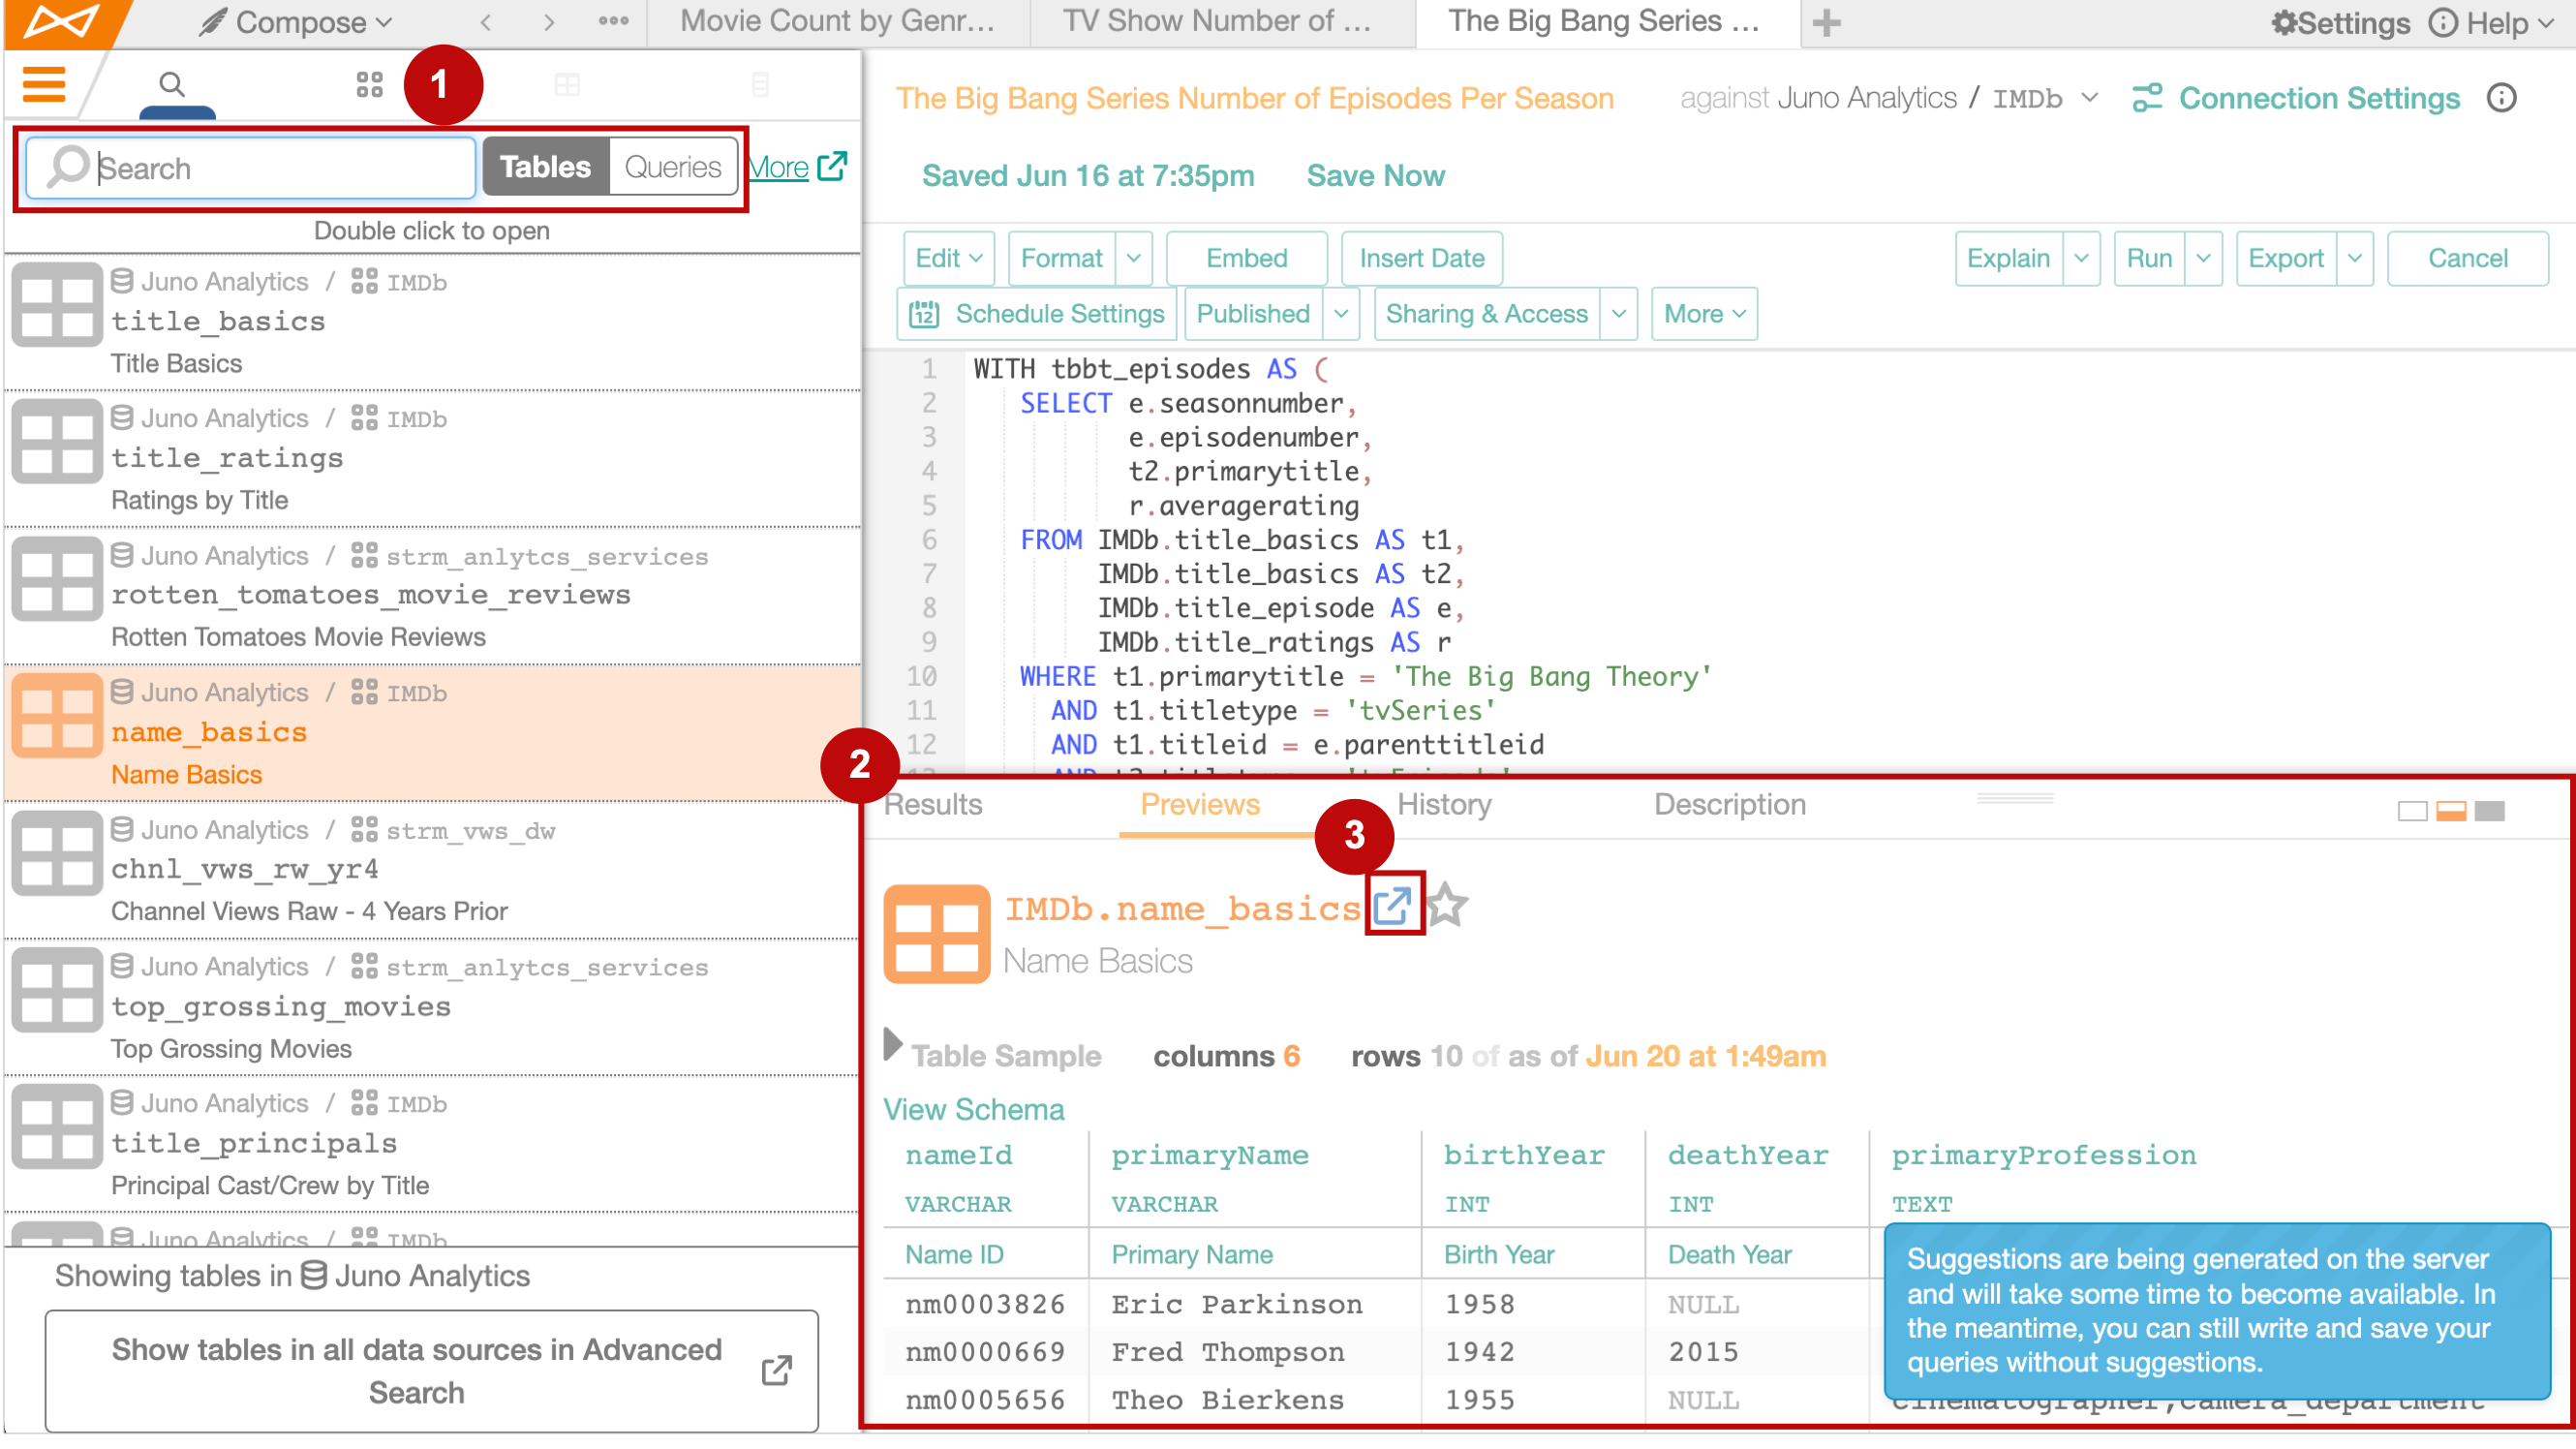Screen dimensions: 2576x1449
Task: Open Sharing & Access dropdown arrow
Action: pyautogui.click(x=1618, y=314)
